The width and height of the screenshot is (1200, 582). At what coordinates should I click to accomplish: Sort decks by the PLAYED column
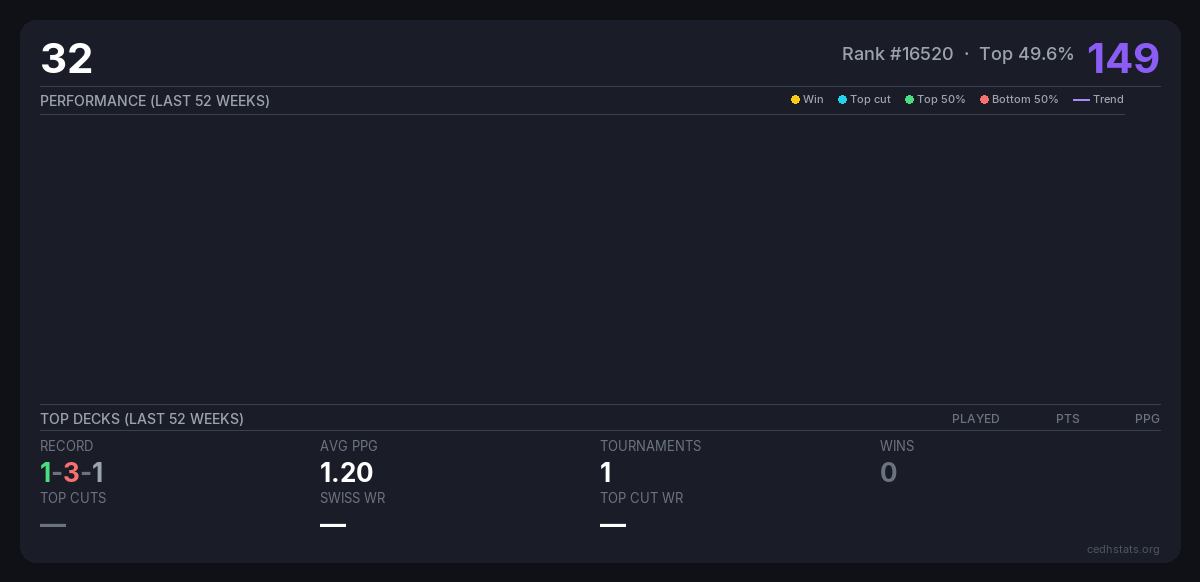point(975,419)
